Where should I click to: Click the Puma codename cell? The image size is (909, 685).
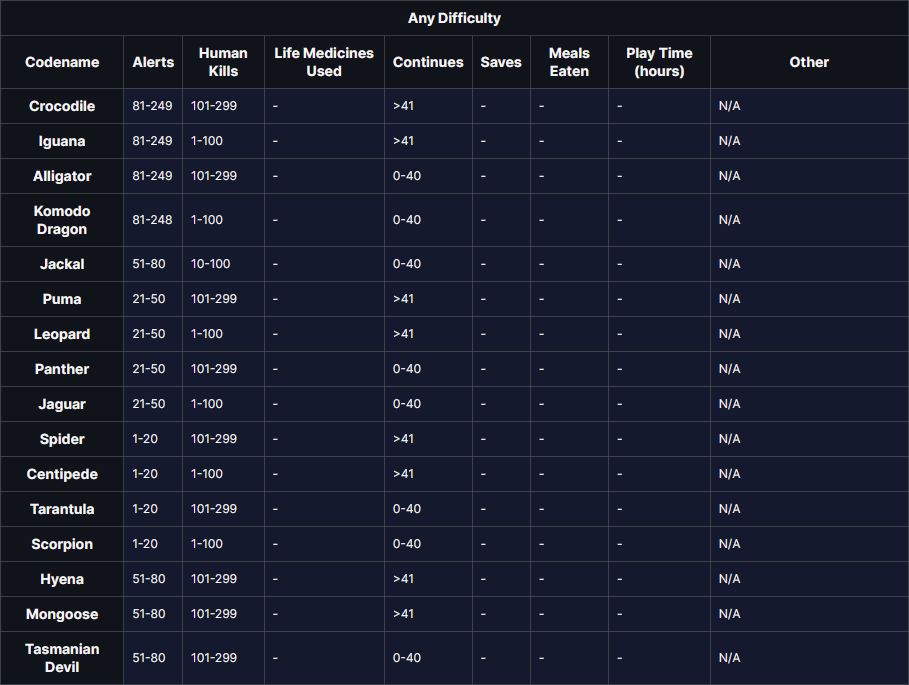point(62,299)
